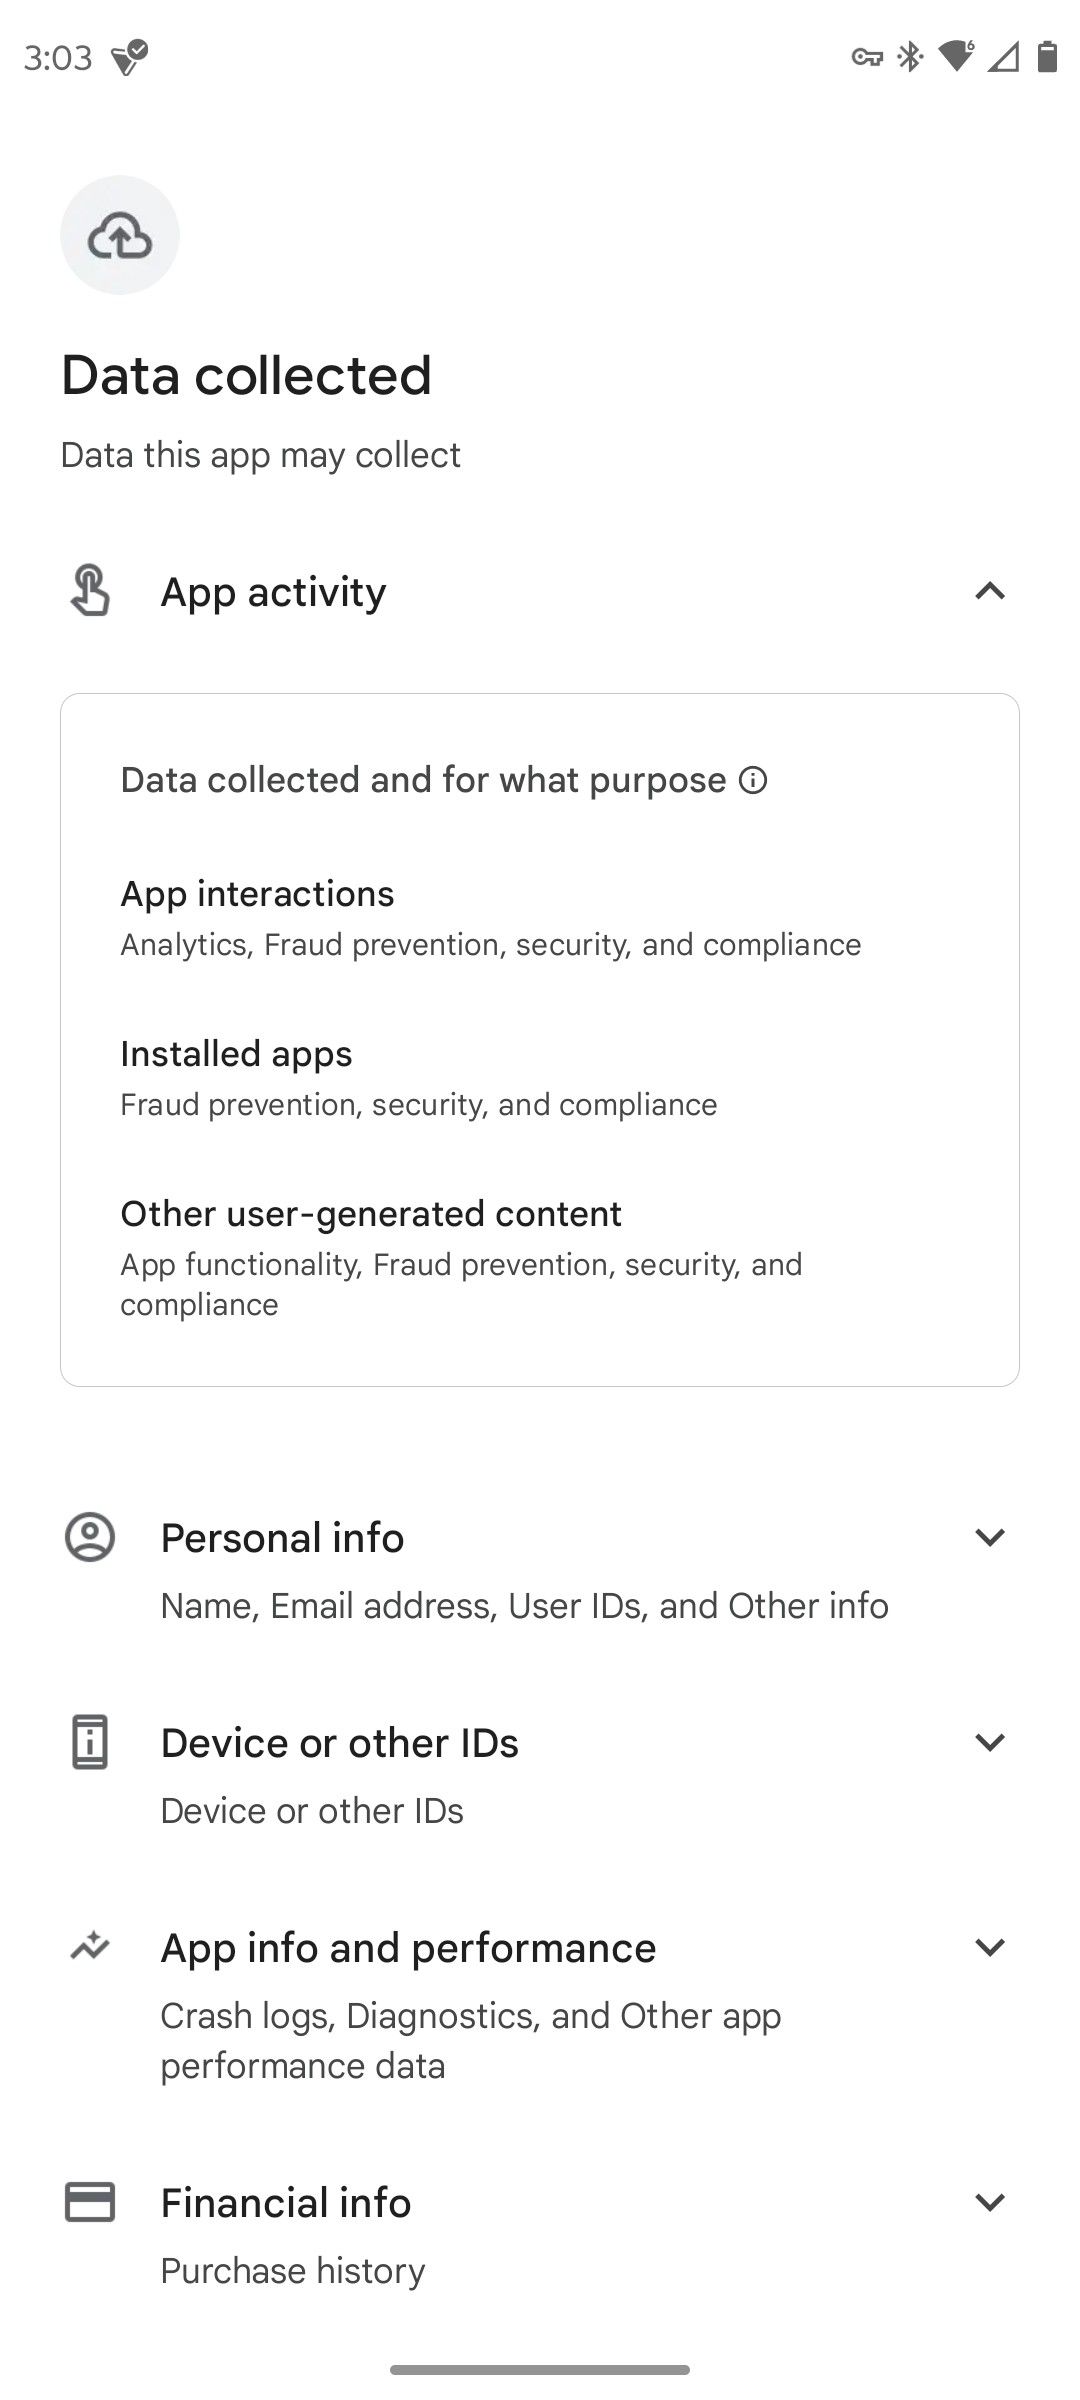Click the key icon in the status bar
This screenshot has height=2400, width=1080.
click(x=869, y=57)
